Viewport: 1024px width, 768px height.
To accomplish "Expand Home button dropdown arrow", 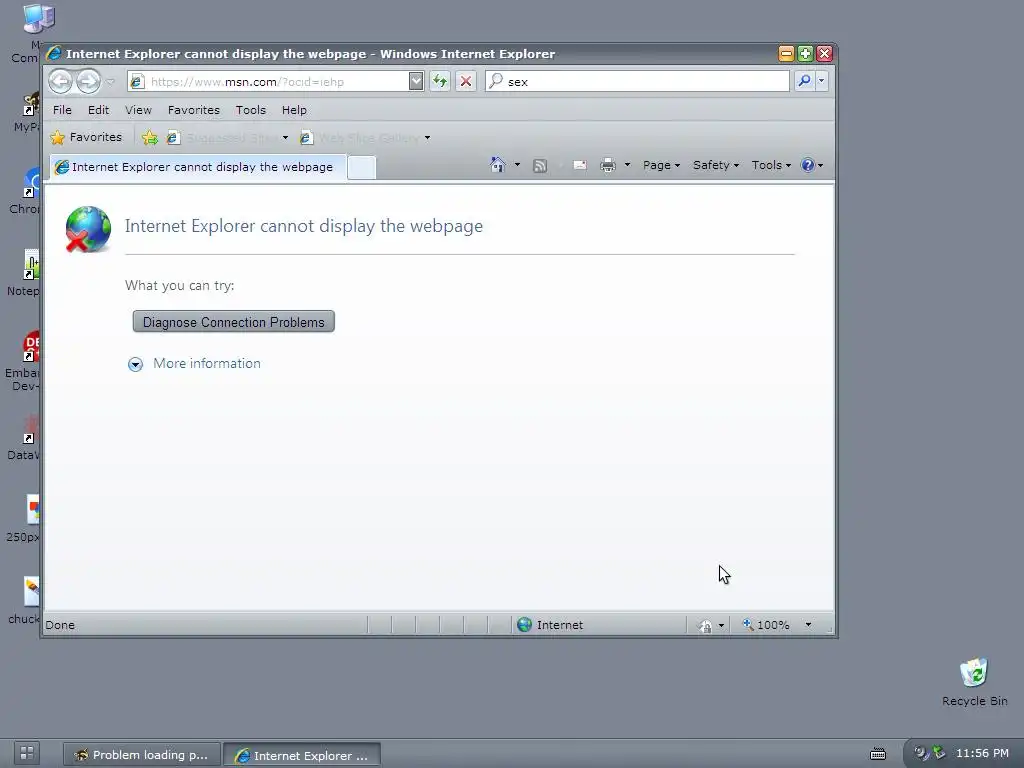I will pos(517,165).
